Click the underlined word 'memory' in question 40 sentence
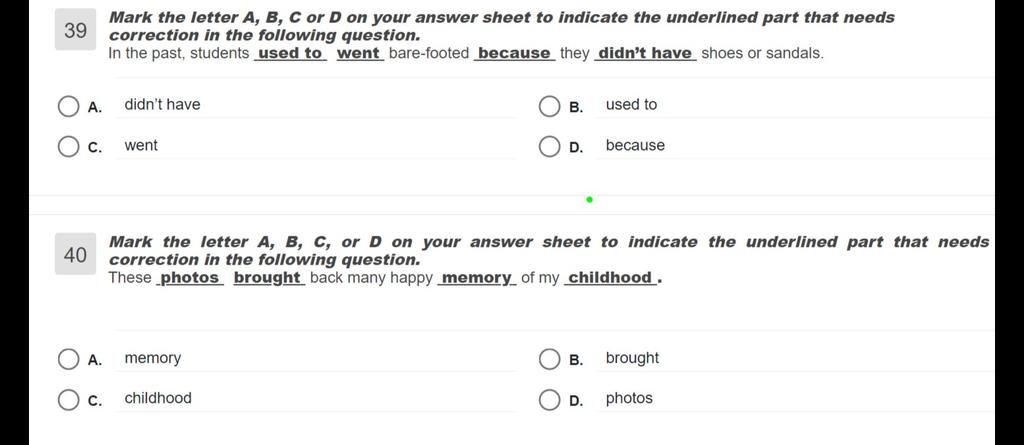Viewport: 1024px width, 445px height. pos(477,278)
